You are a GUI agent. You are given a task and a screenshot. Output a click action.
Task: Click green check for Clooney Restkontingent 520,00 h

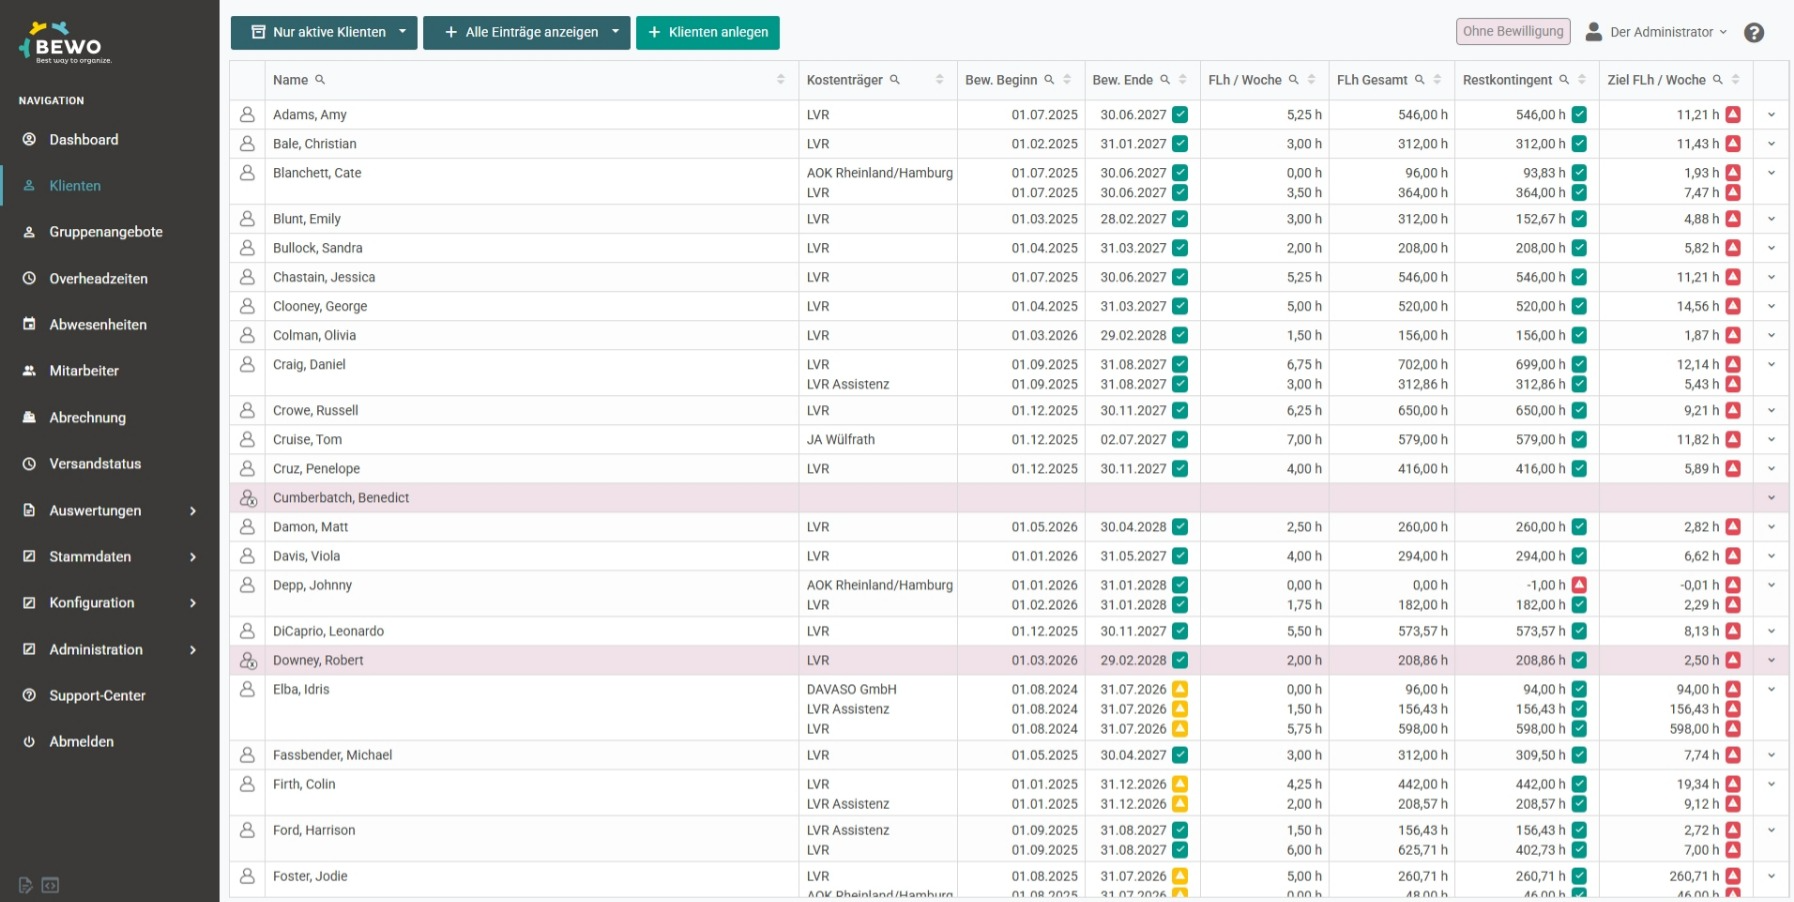[1579, 307]
